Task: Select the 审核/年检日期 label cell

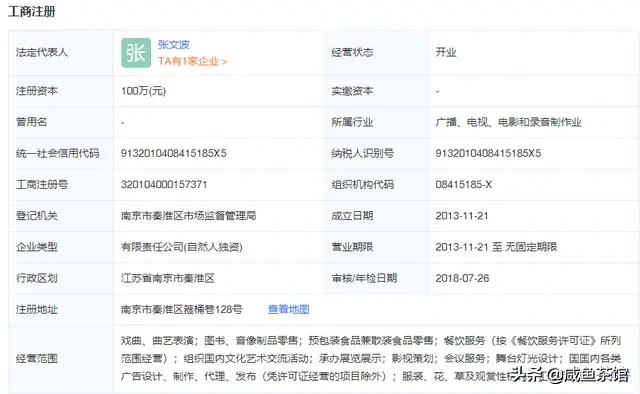Action: tap(376, 278)
